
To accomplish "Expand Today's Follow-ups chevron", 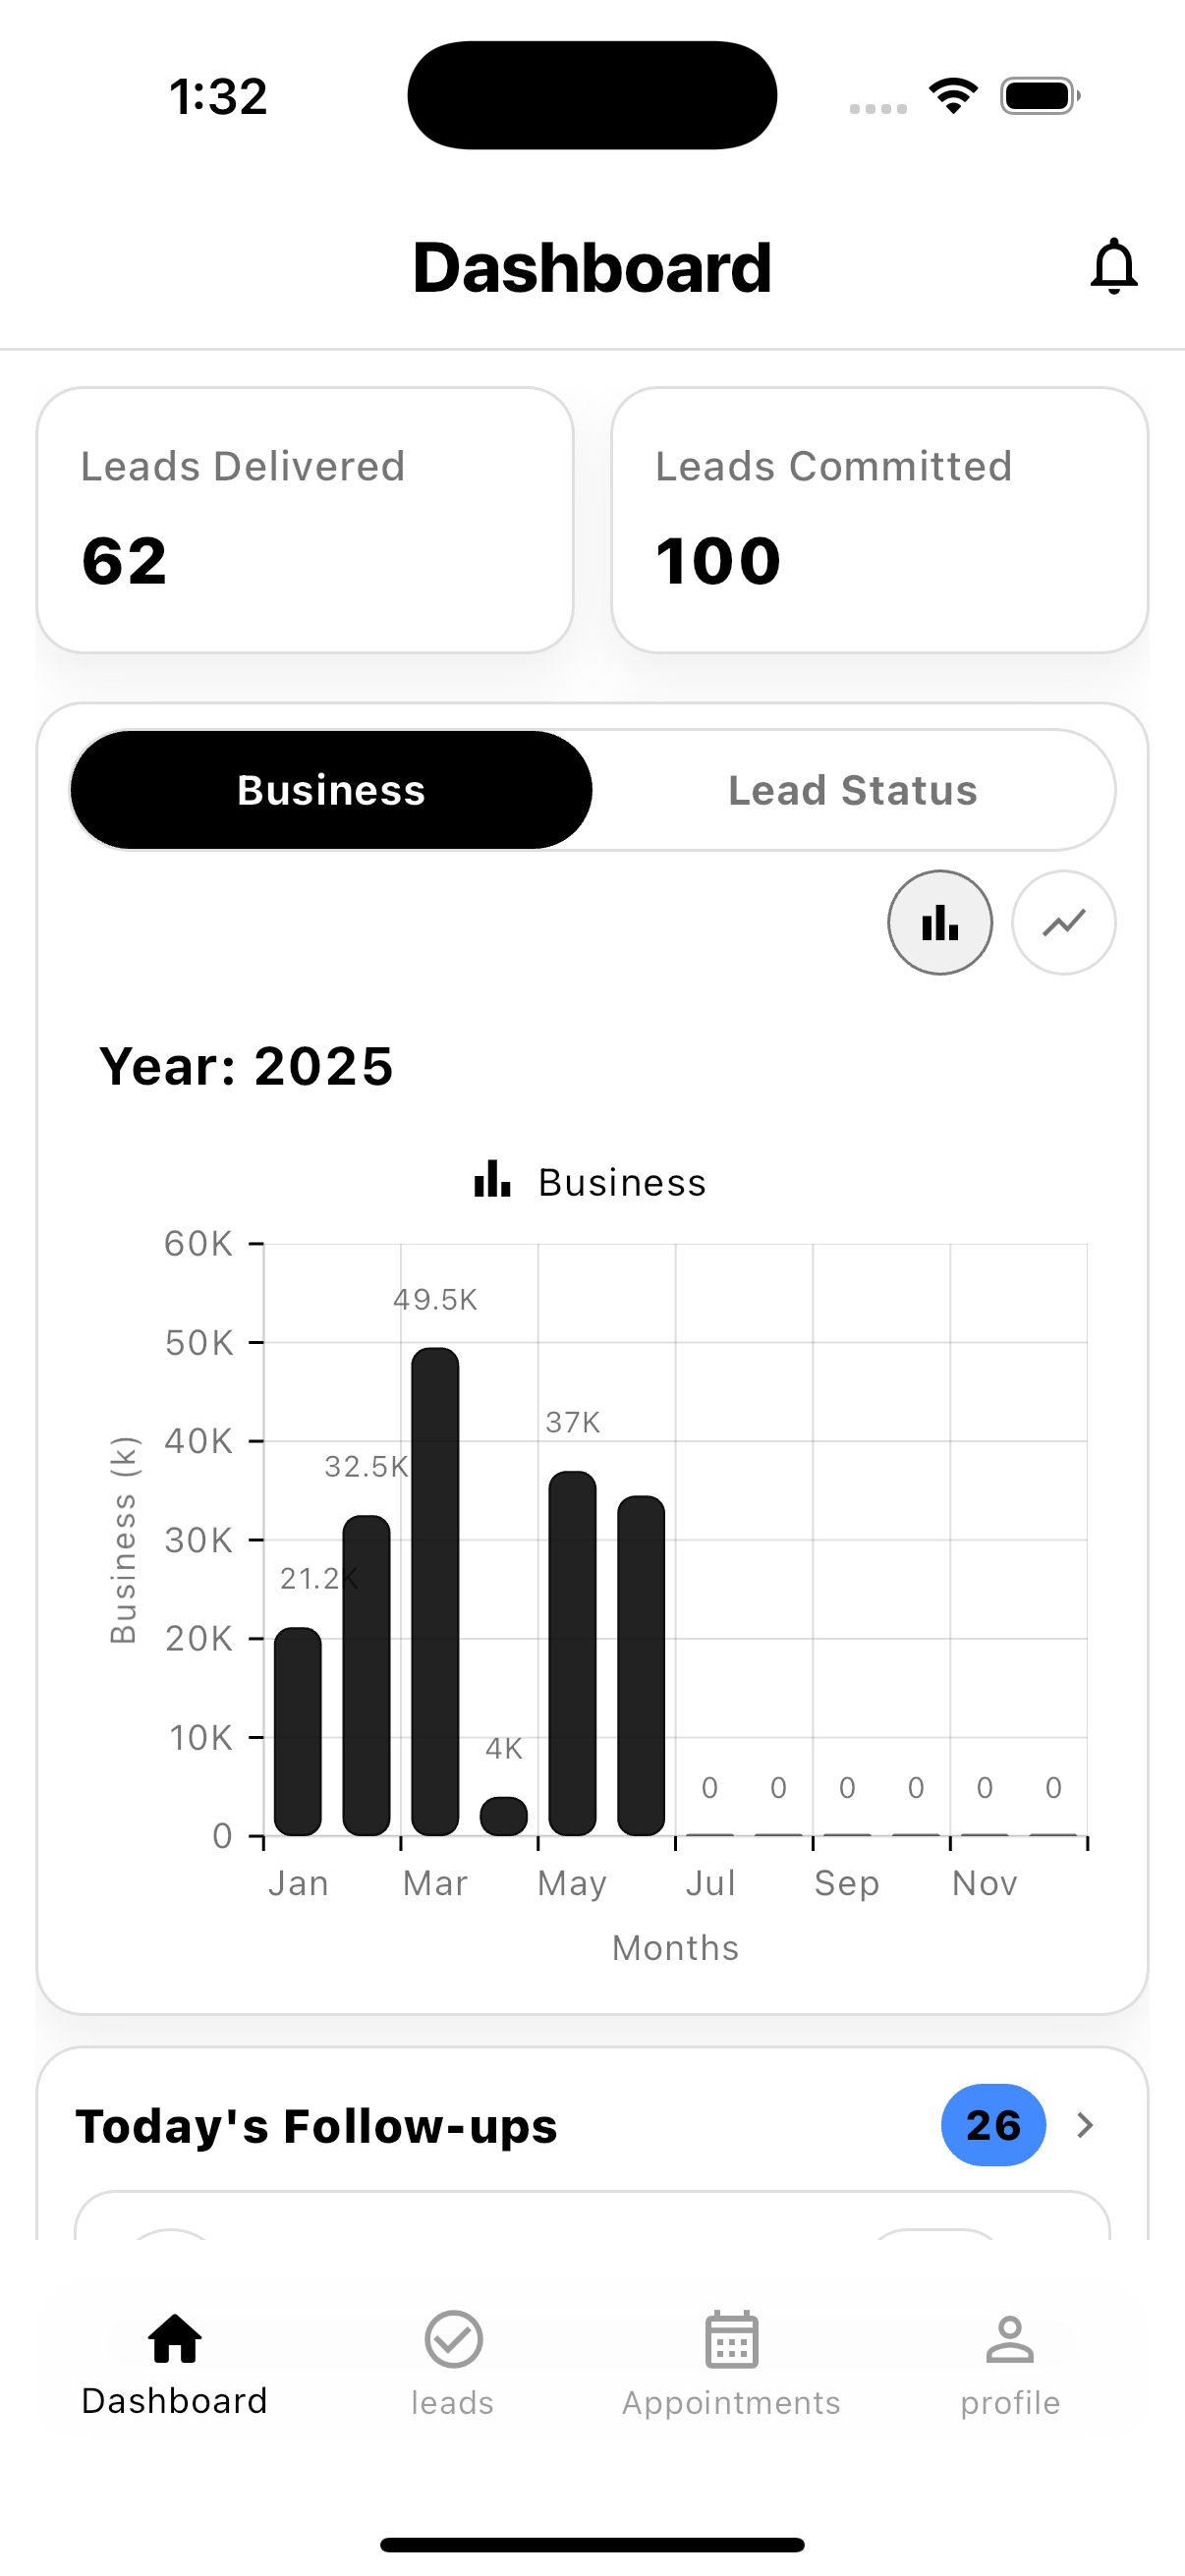I will [1085, 2125].
